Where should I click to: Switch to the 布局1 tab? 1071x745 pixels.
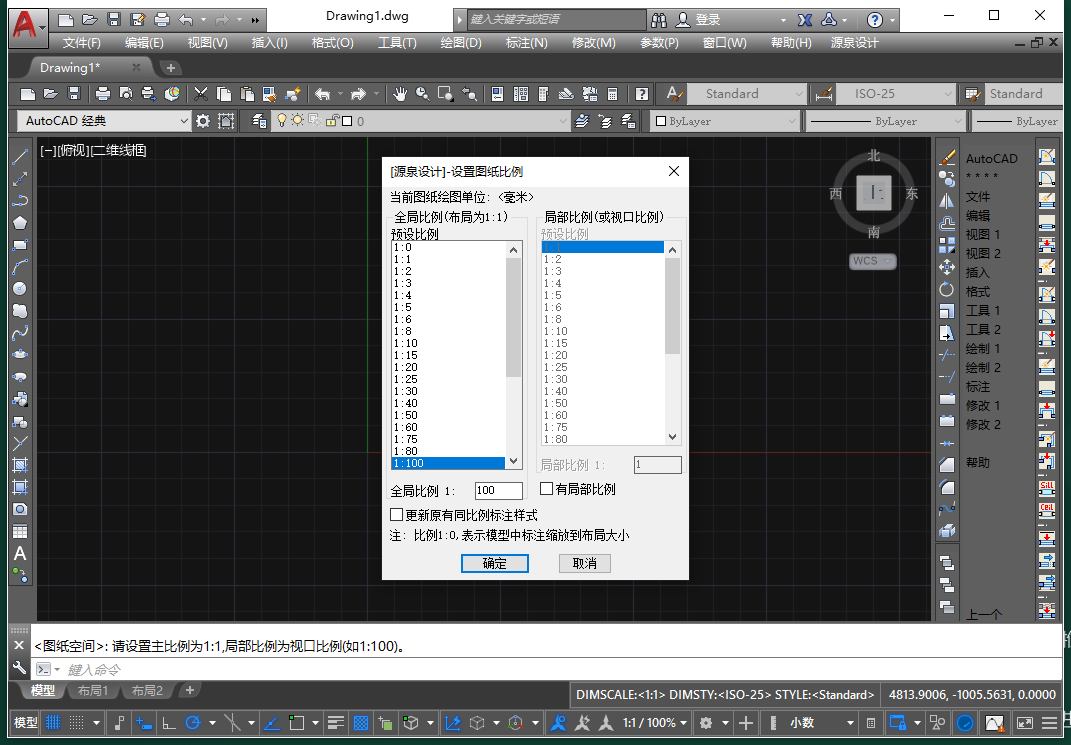(93, 690)
